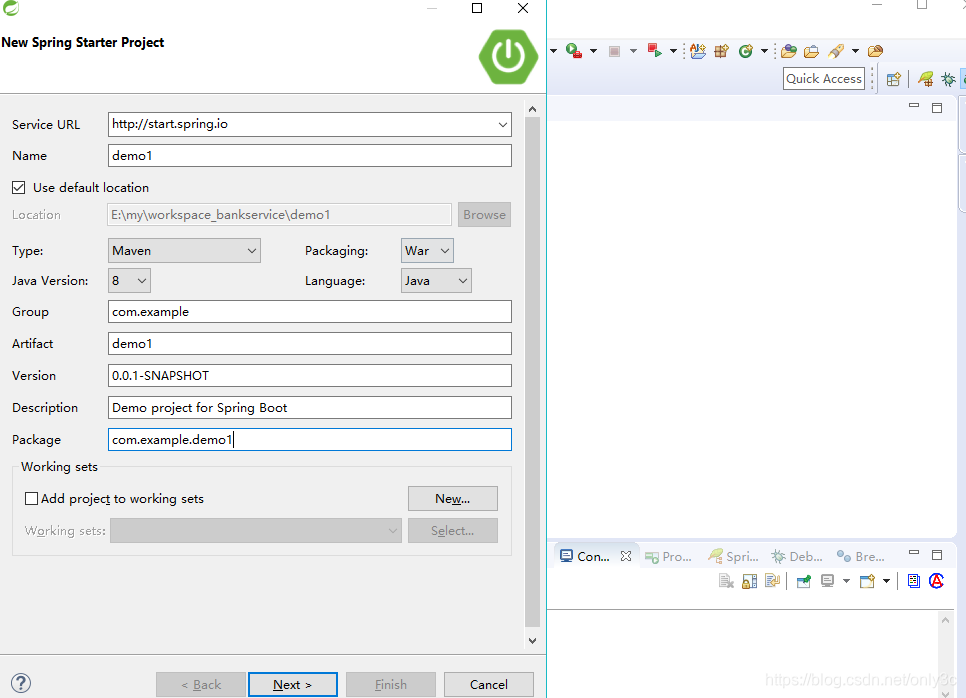This screenshot has width=966, height=698.
Task: Open the Search icon dropdown arrow
Action: [x=855, y=51]
